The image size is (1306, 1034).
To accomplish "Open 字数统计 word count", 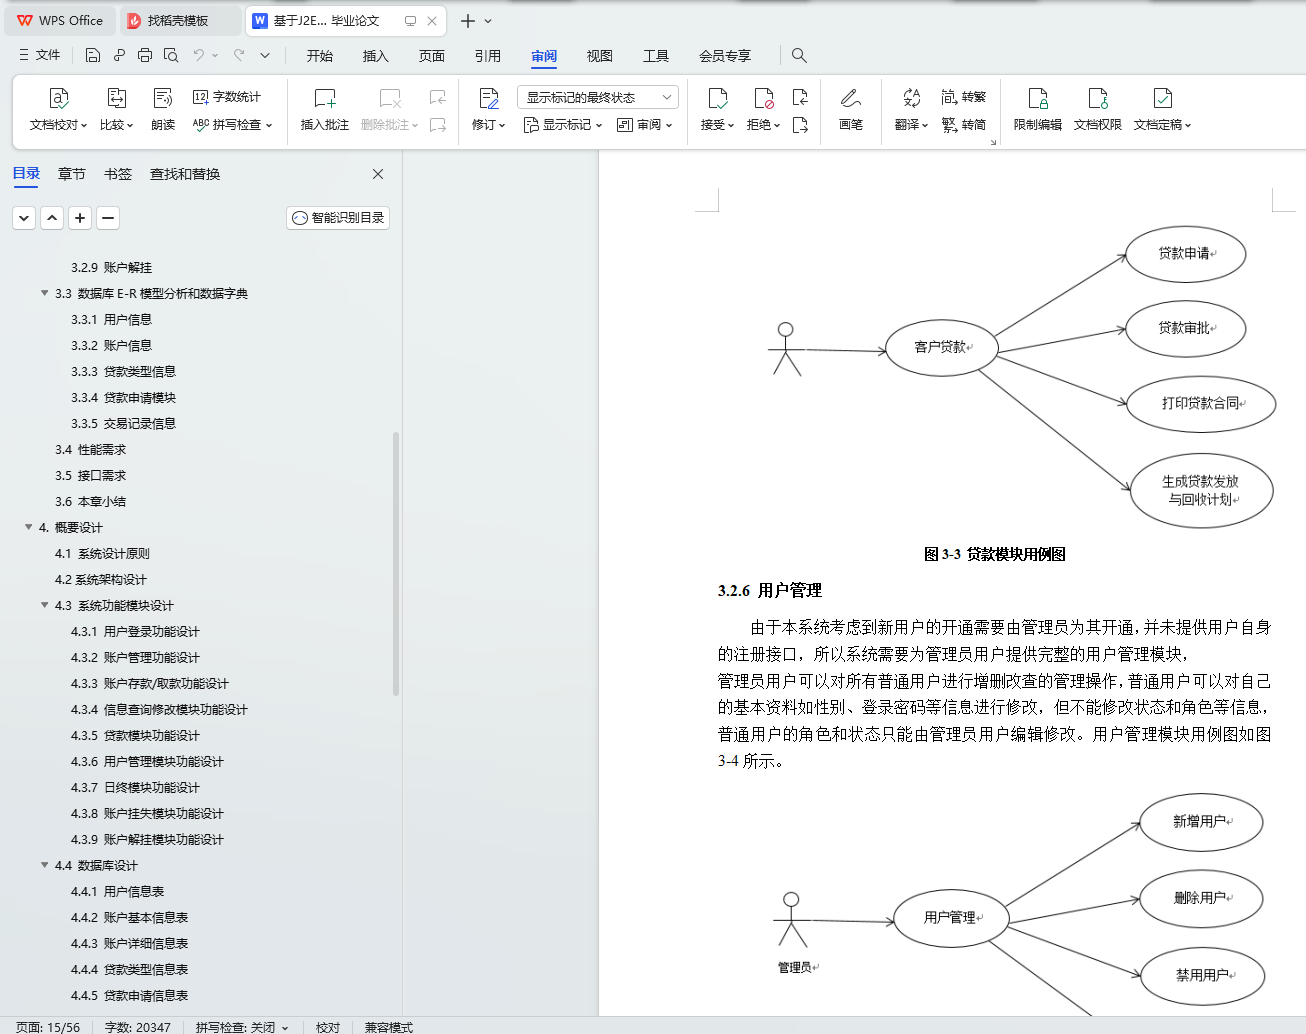I will pyautogui.click(x=227, y=97).
